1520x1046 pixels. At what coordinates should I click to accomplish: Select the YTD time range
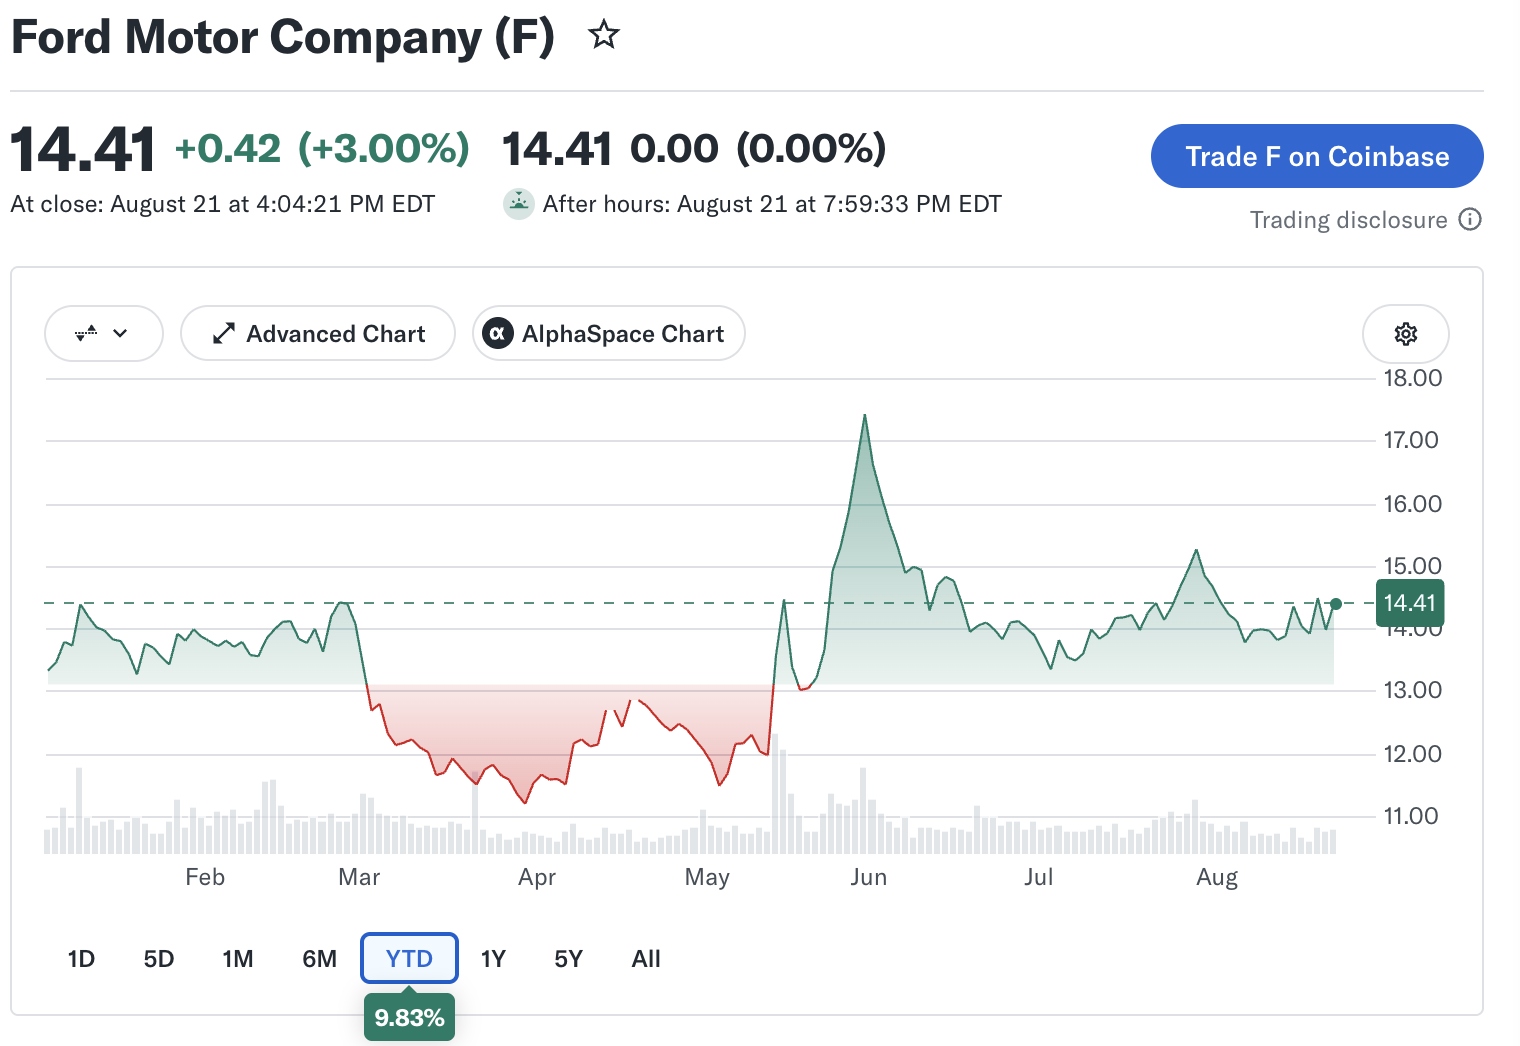(409, 959)
